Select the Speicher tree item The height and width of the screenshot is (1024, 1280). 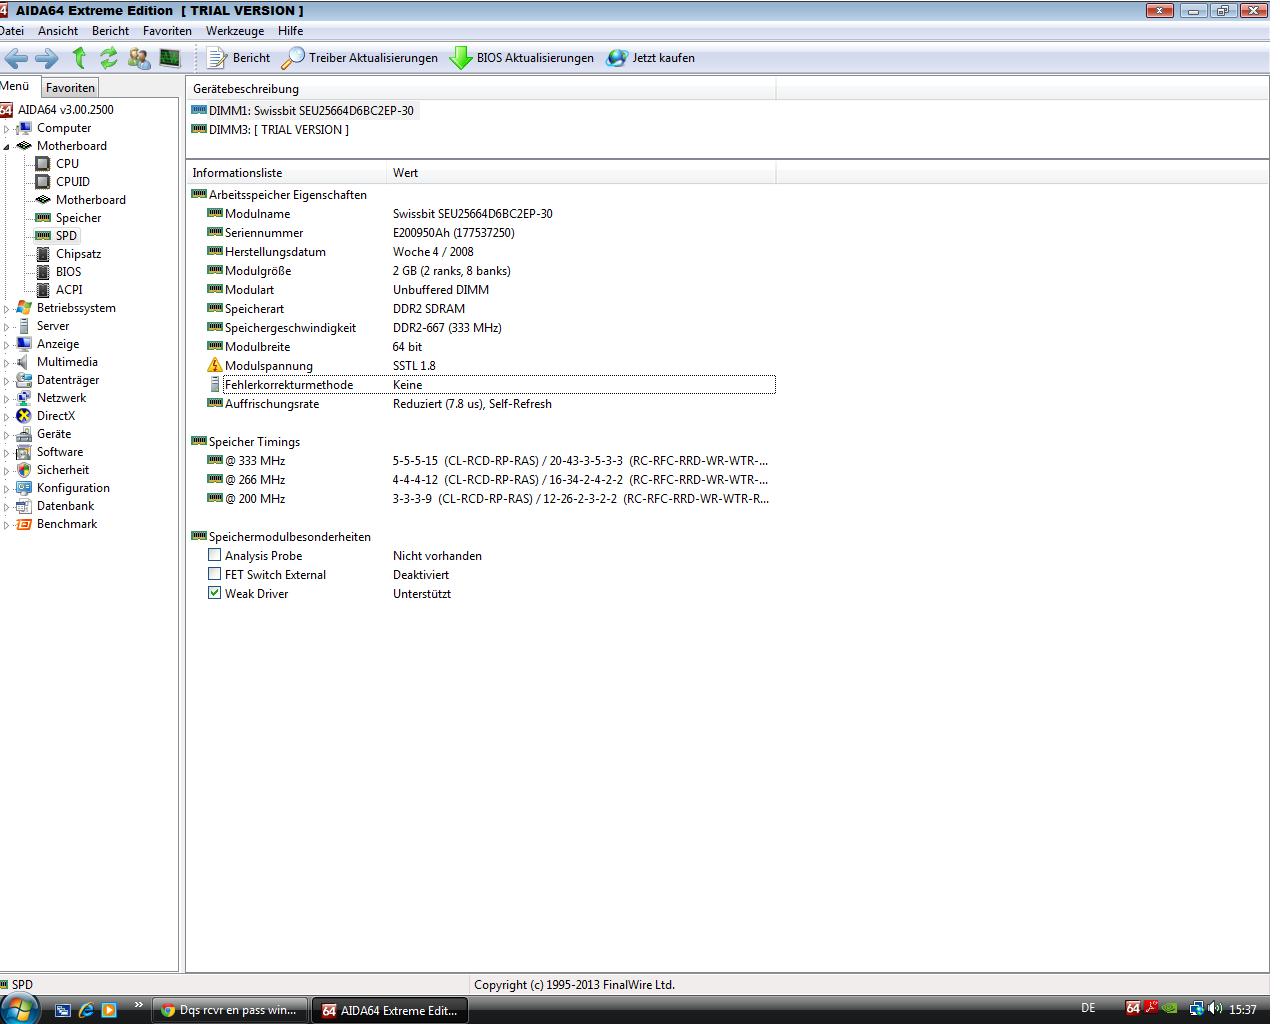click(78, 218)
